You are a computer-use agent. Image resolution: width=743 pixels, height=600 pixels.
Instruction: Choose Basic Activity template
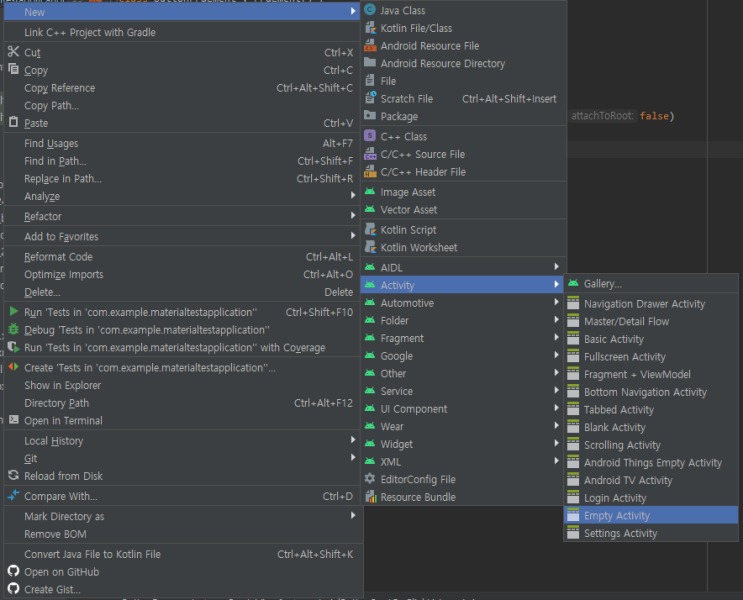[x=614, y=340]
